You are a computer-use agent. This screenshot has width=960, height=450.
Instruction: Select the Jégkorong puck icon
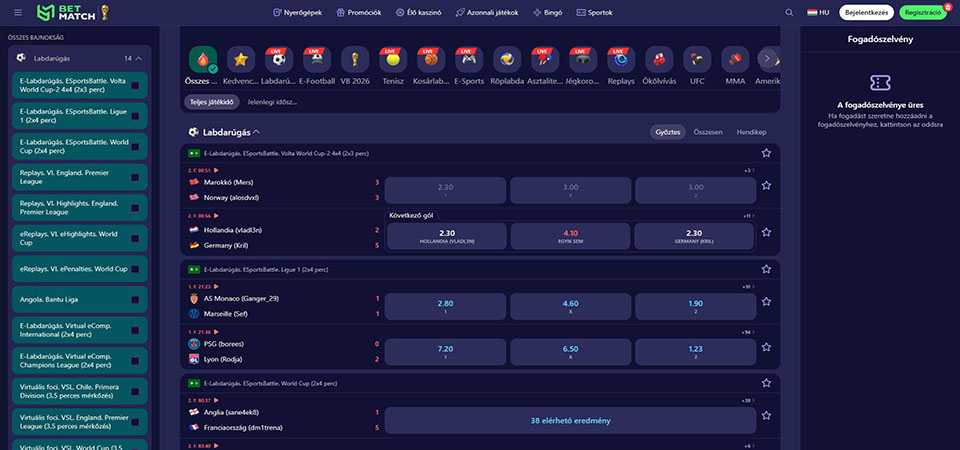(583, 59)
